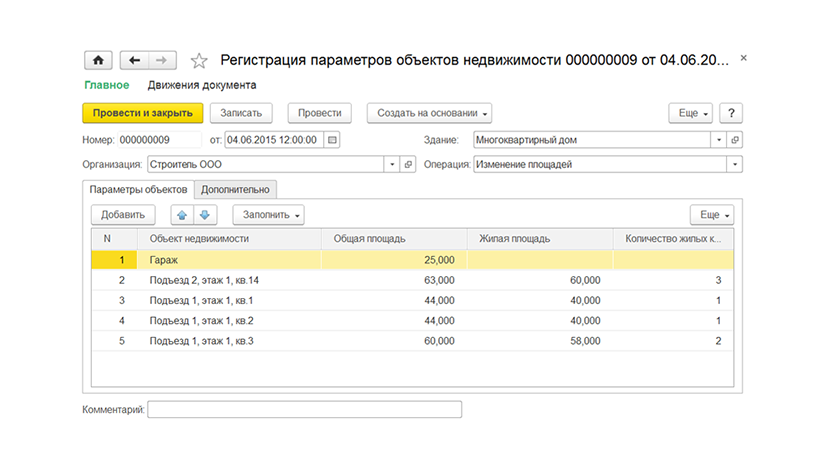Select the Гараж row
The width and height of the screenshot is (830, 469).
click(412, 260)
